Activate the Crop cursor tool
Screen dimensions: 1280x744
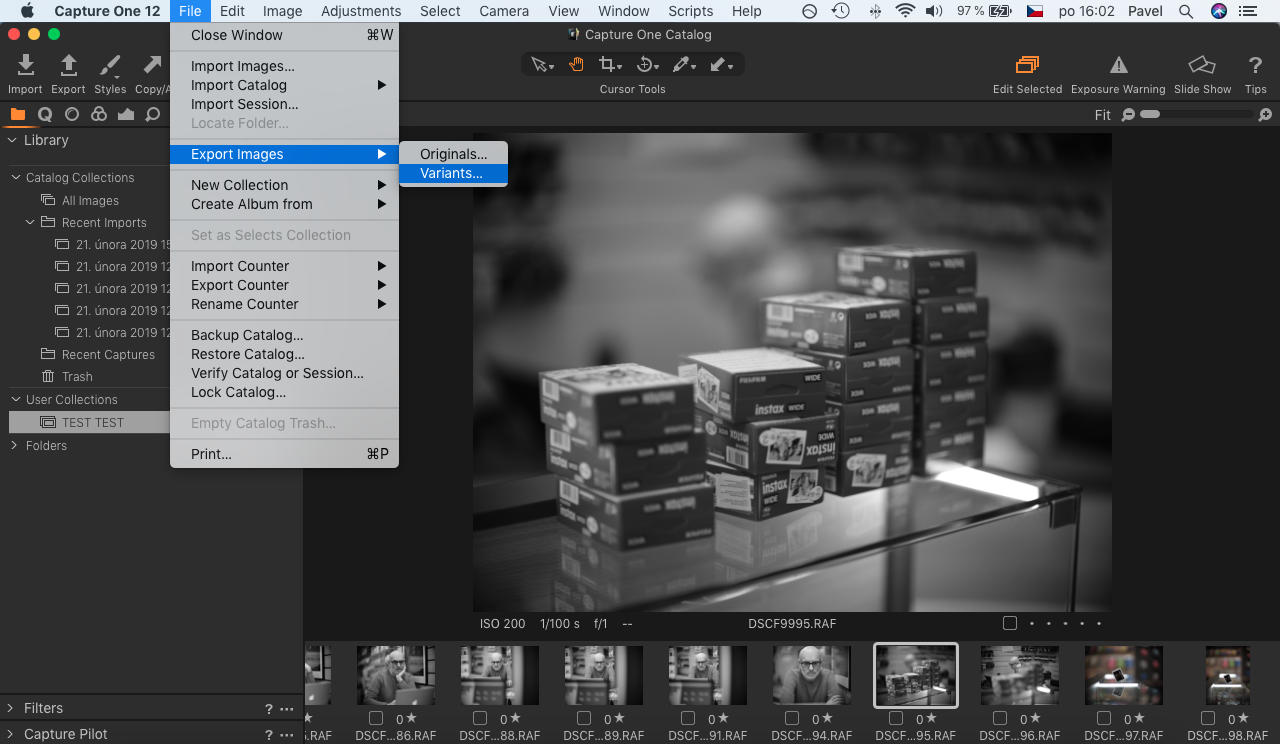point(609,63)
